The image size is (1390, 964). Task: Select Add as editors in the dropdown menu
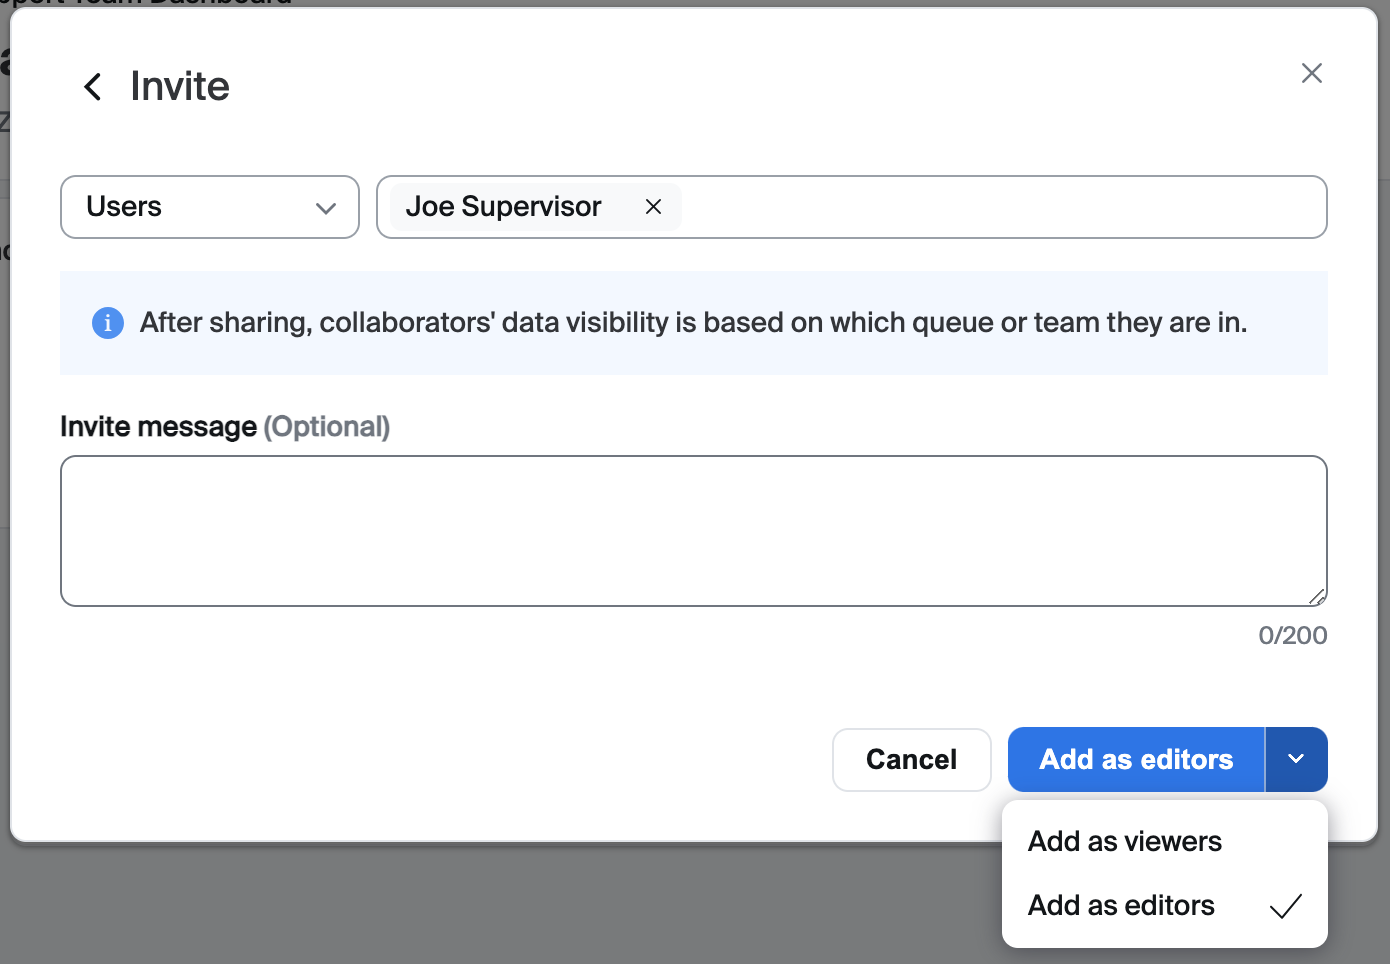pos(1121,905)
